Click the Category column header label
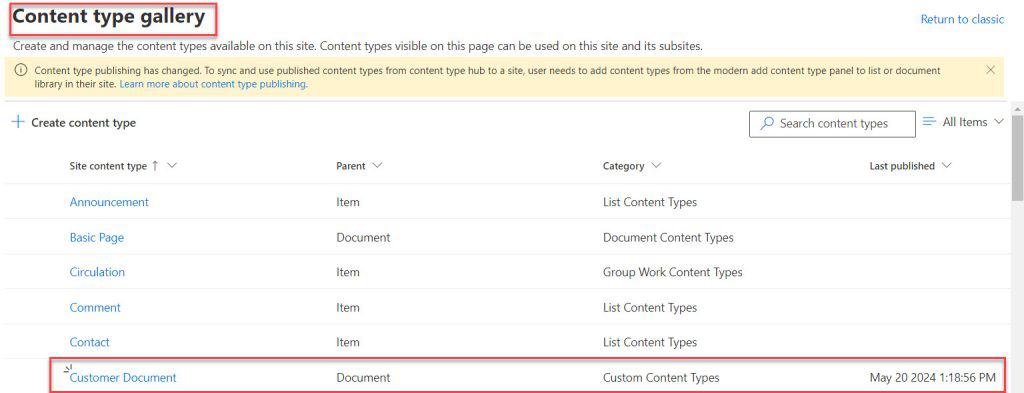 pyautogui.click(x=623, y=166)
